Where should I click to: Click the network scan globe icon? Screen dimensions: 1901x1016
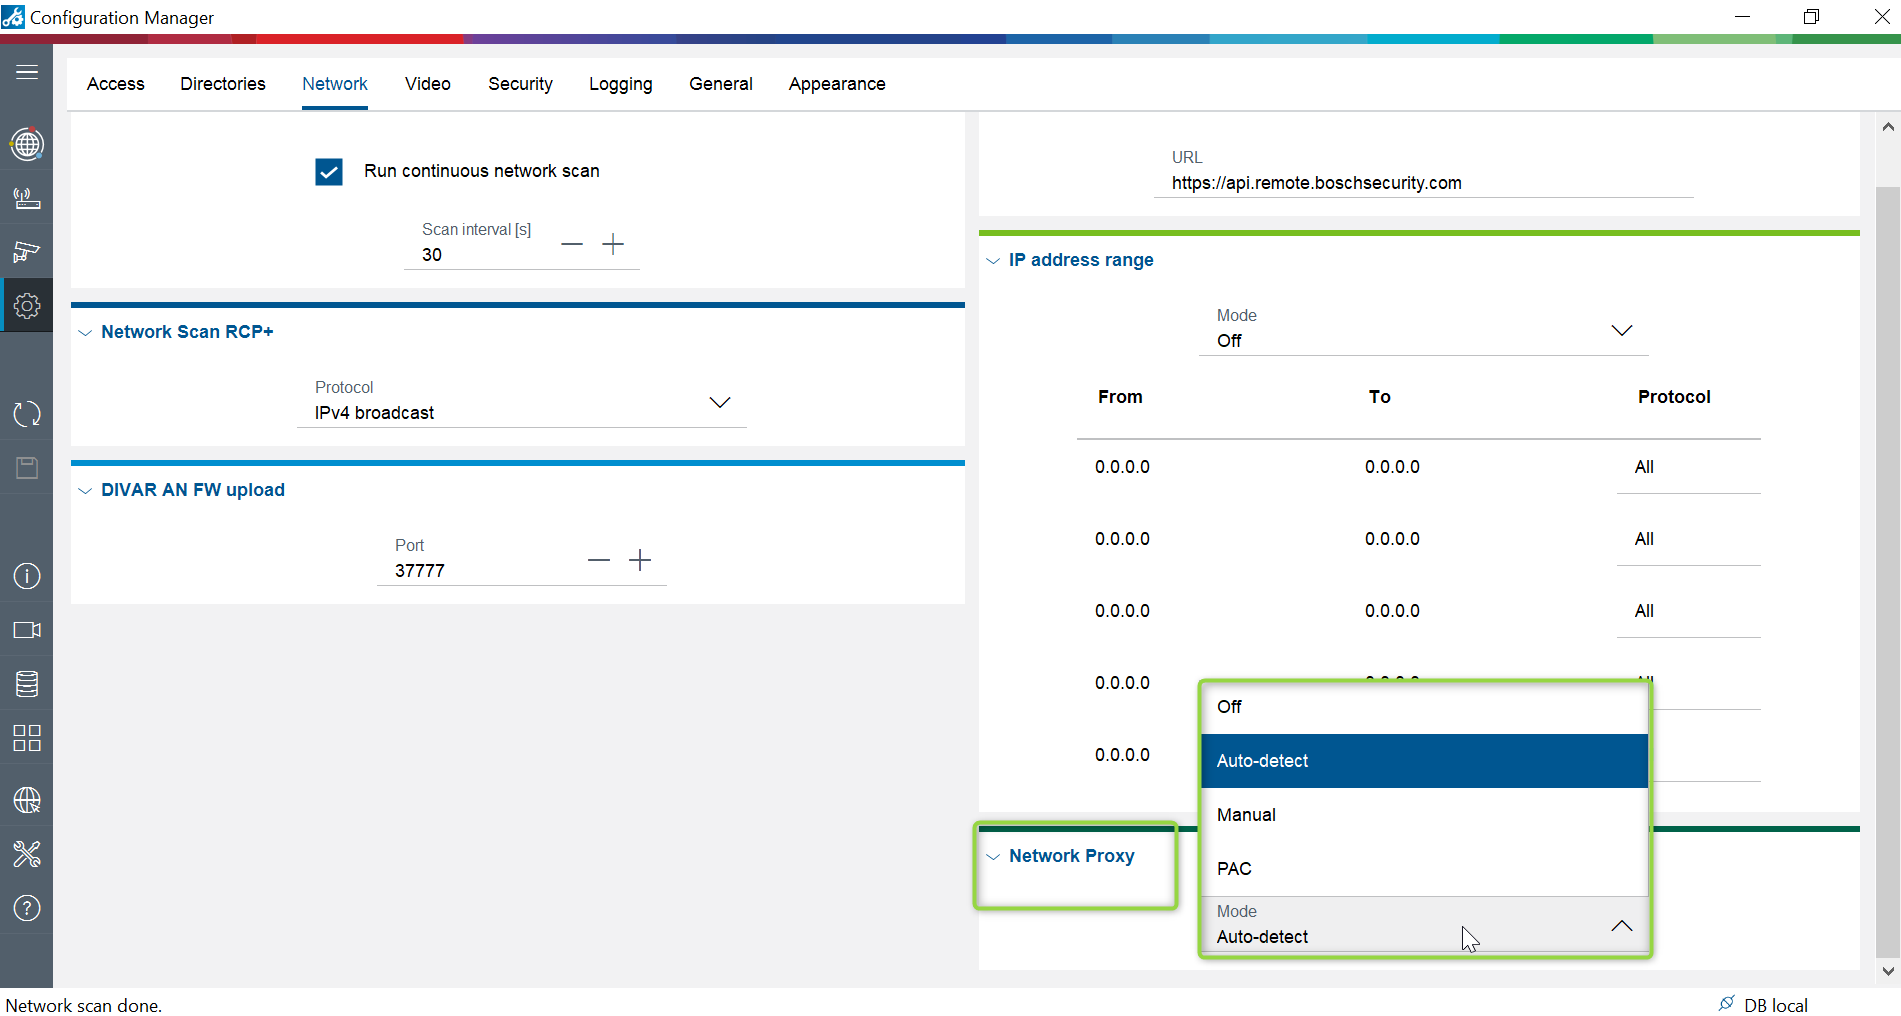[x=27, y=144]
